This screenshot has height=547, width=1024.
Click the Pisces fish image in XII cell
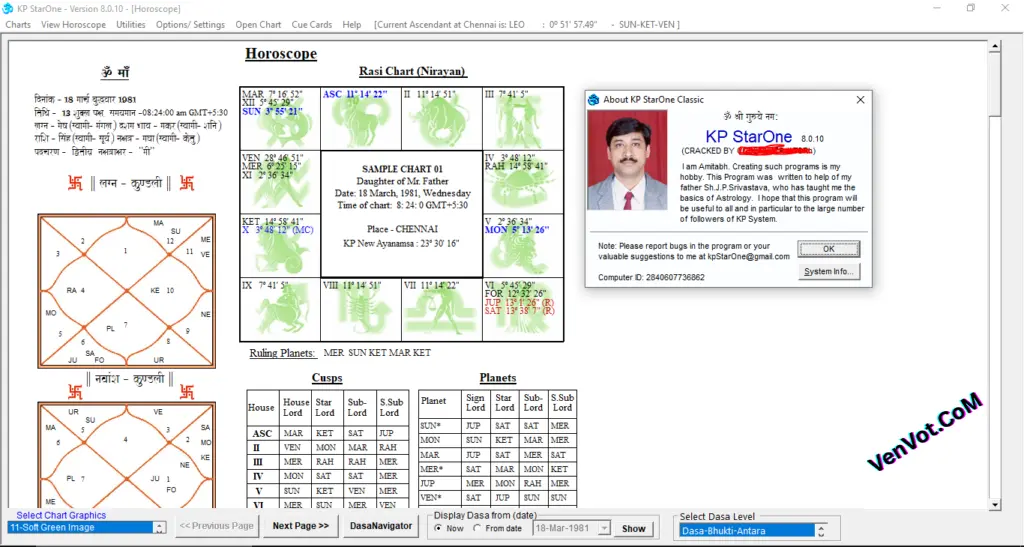282,122
